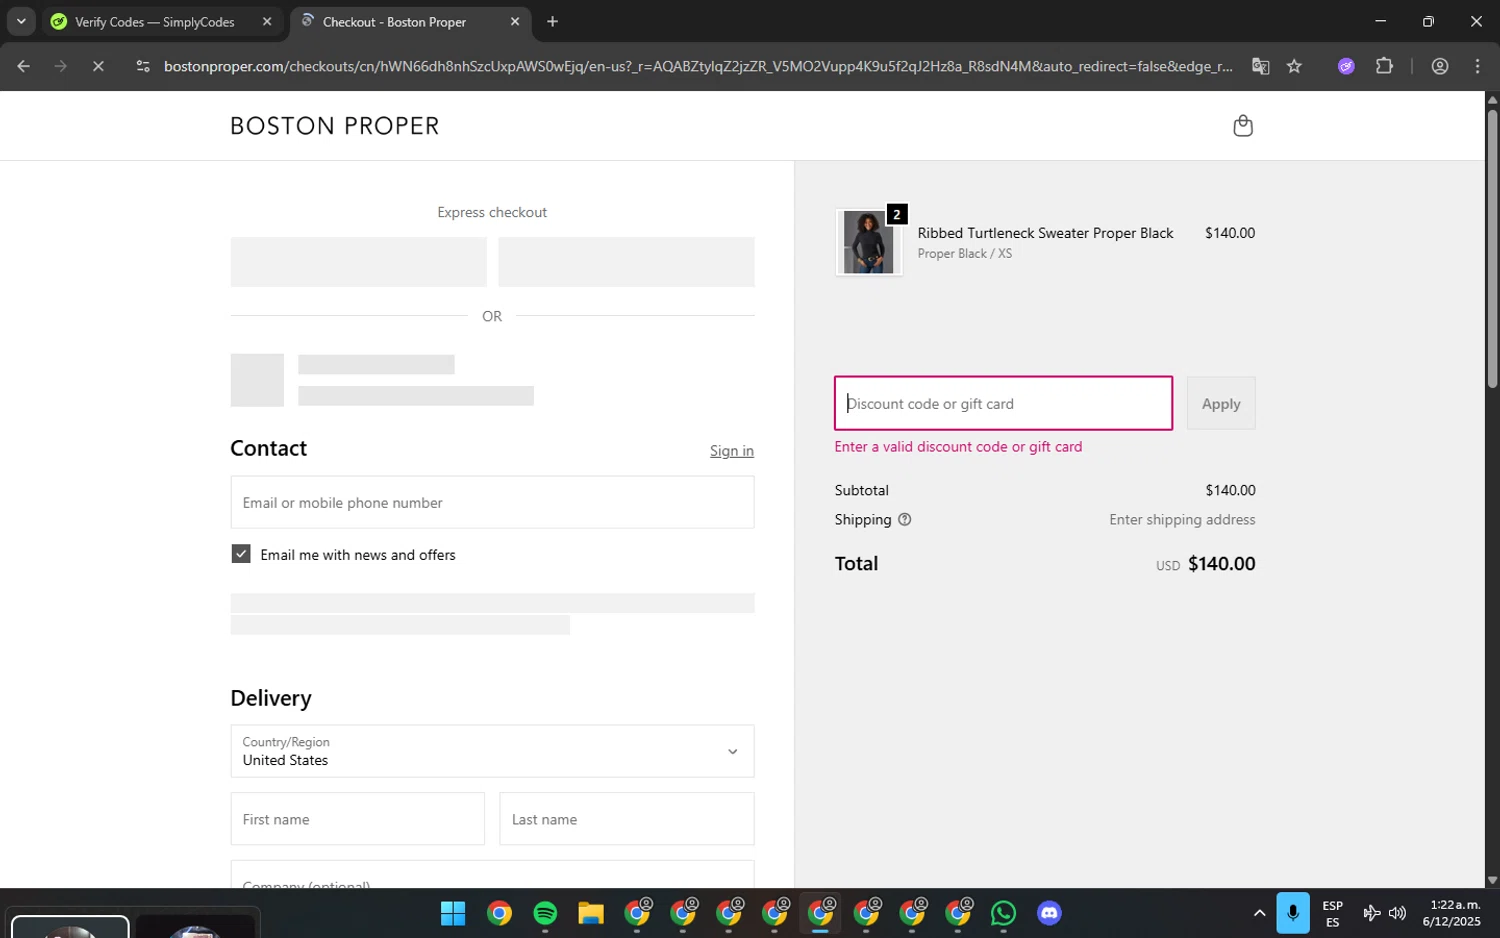This screenshot has width=1500, height=938.
Task: Open the volume control in system tray
Action: click(x=1398, y=913)
